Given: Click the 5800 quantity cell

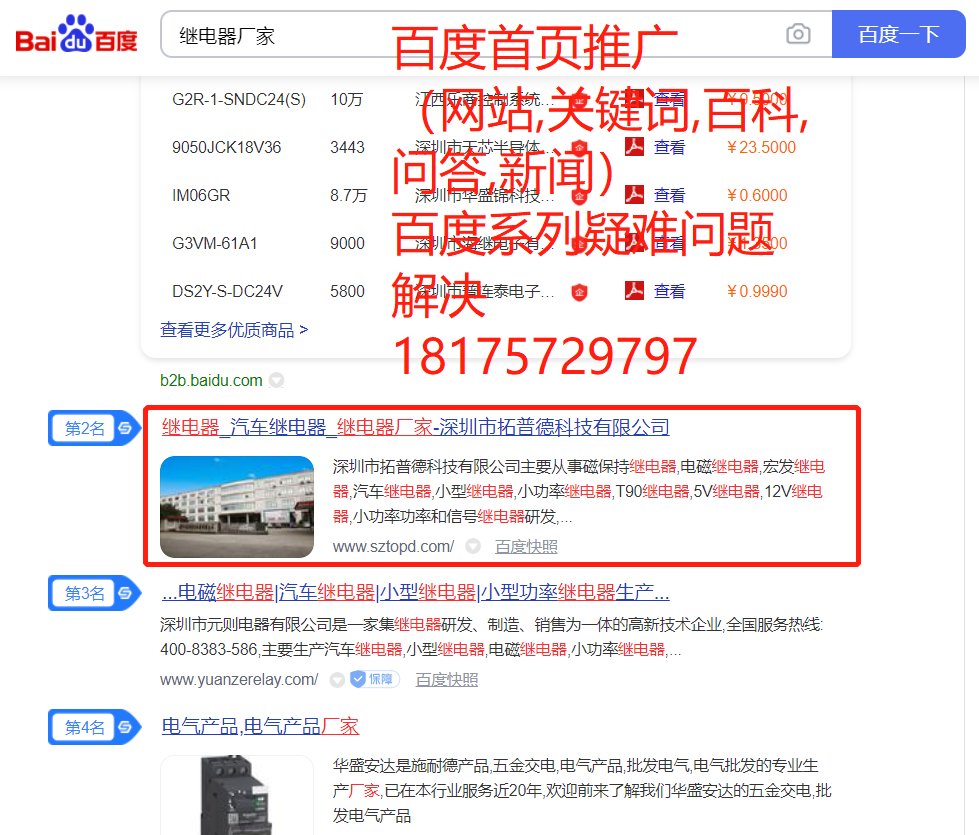Looking at the screenshot, I should click(x=347, y=292).
